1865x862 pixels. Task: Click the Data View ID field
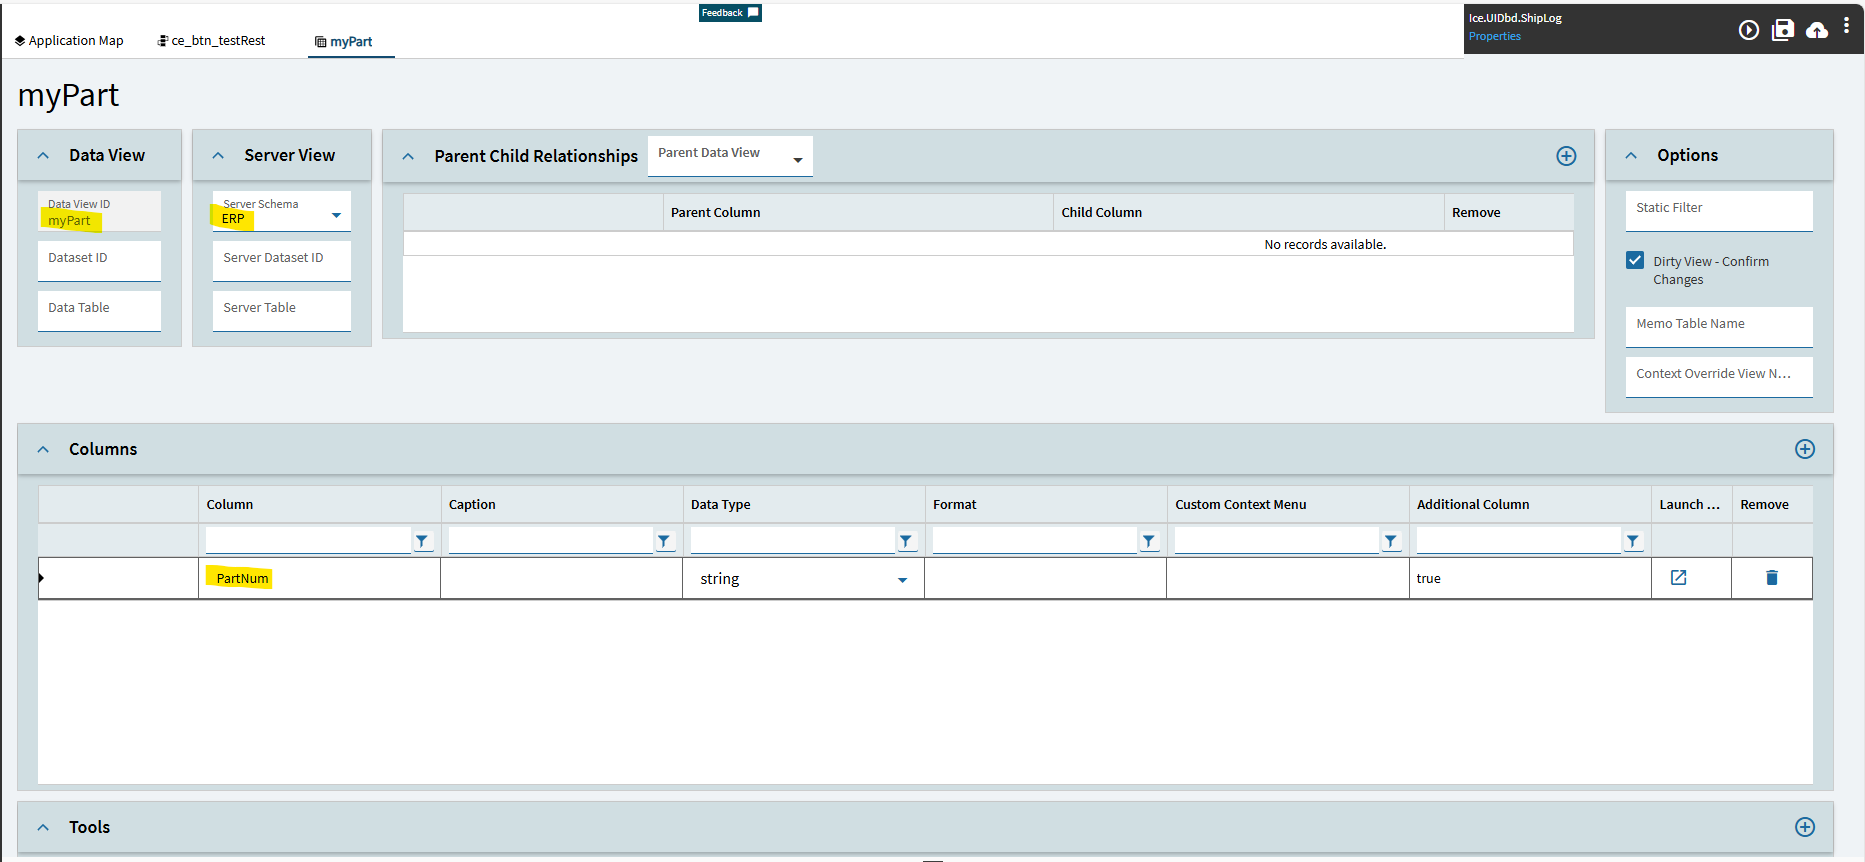[x=99, y=211]
